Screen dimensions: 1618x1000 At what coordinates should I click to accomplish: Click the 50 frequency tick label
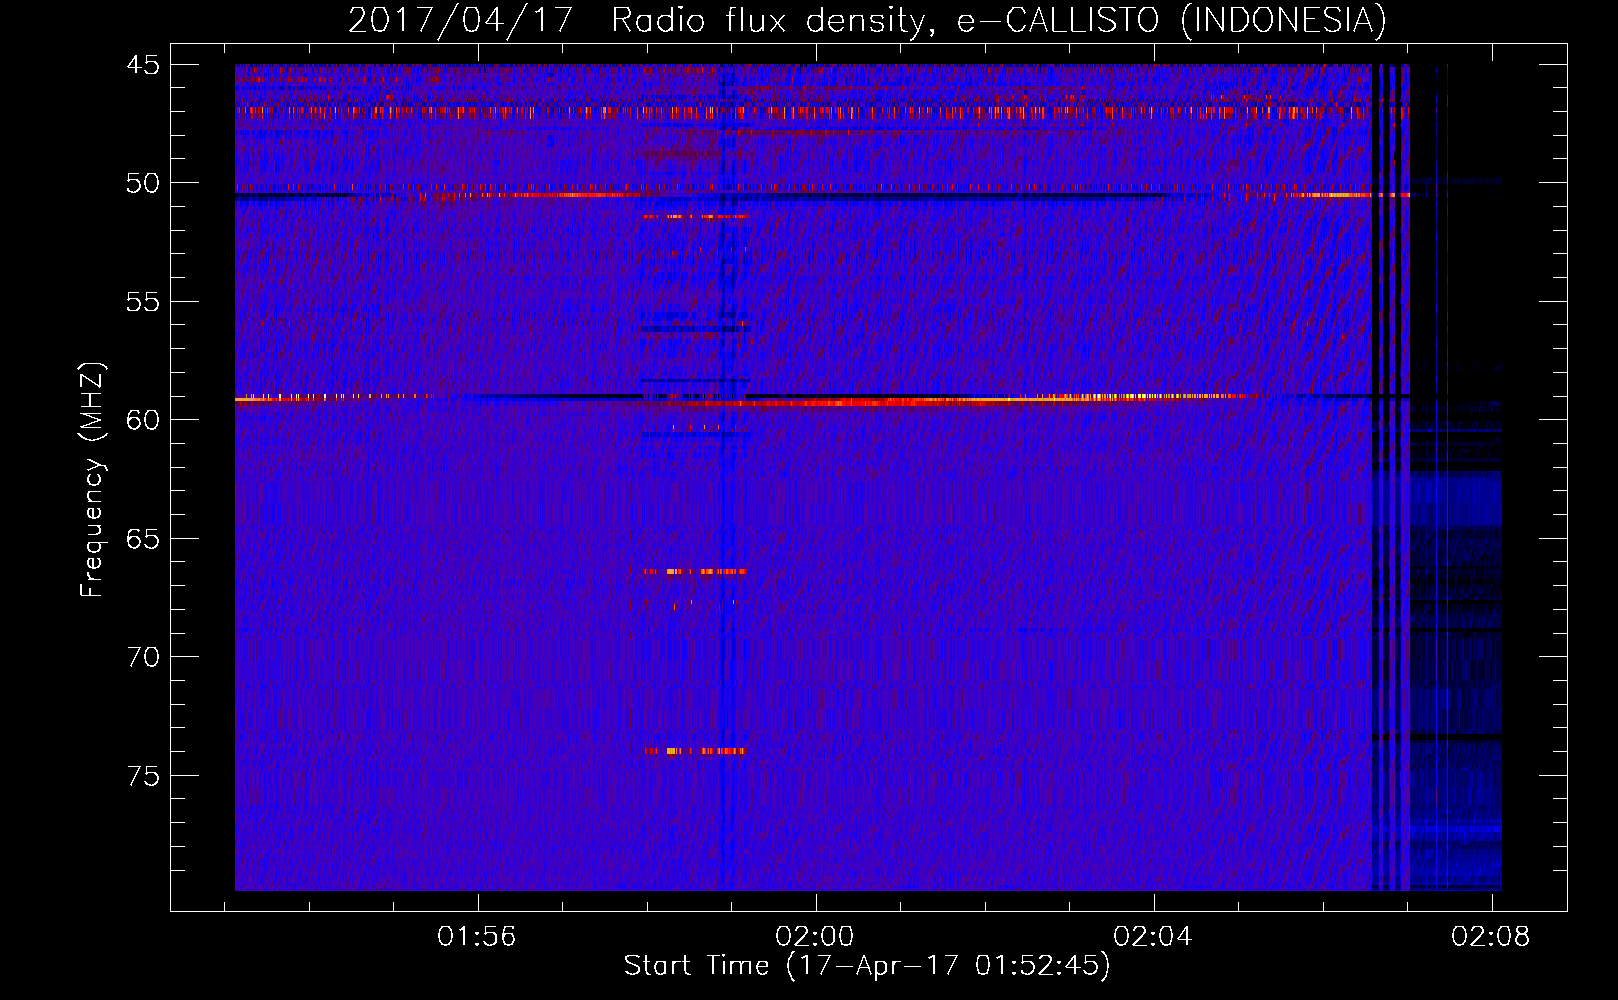point(143,183)
